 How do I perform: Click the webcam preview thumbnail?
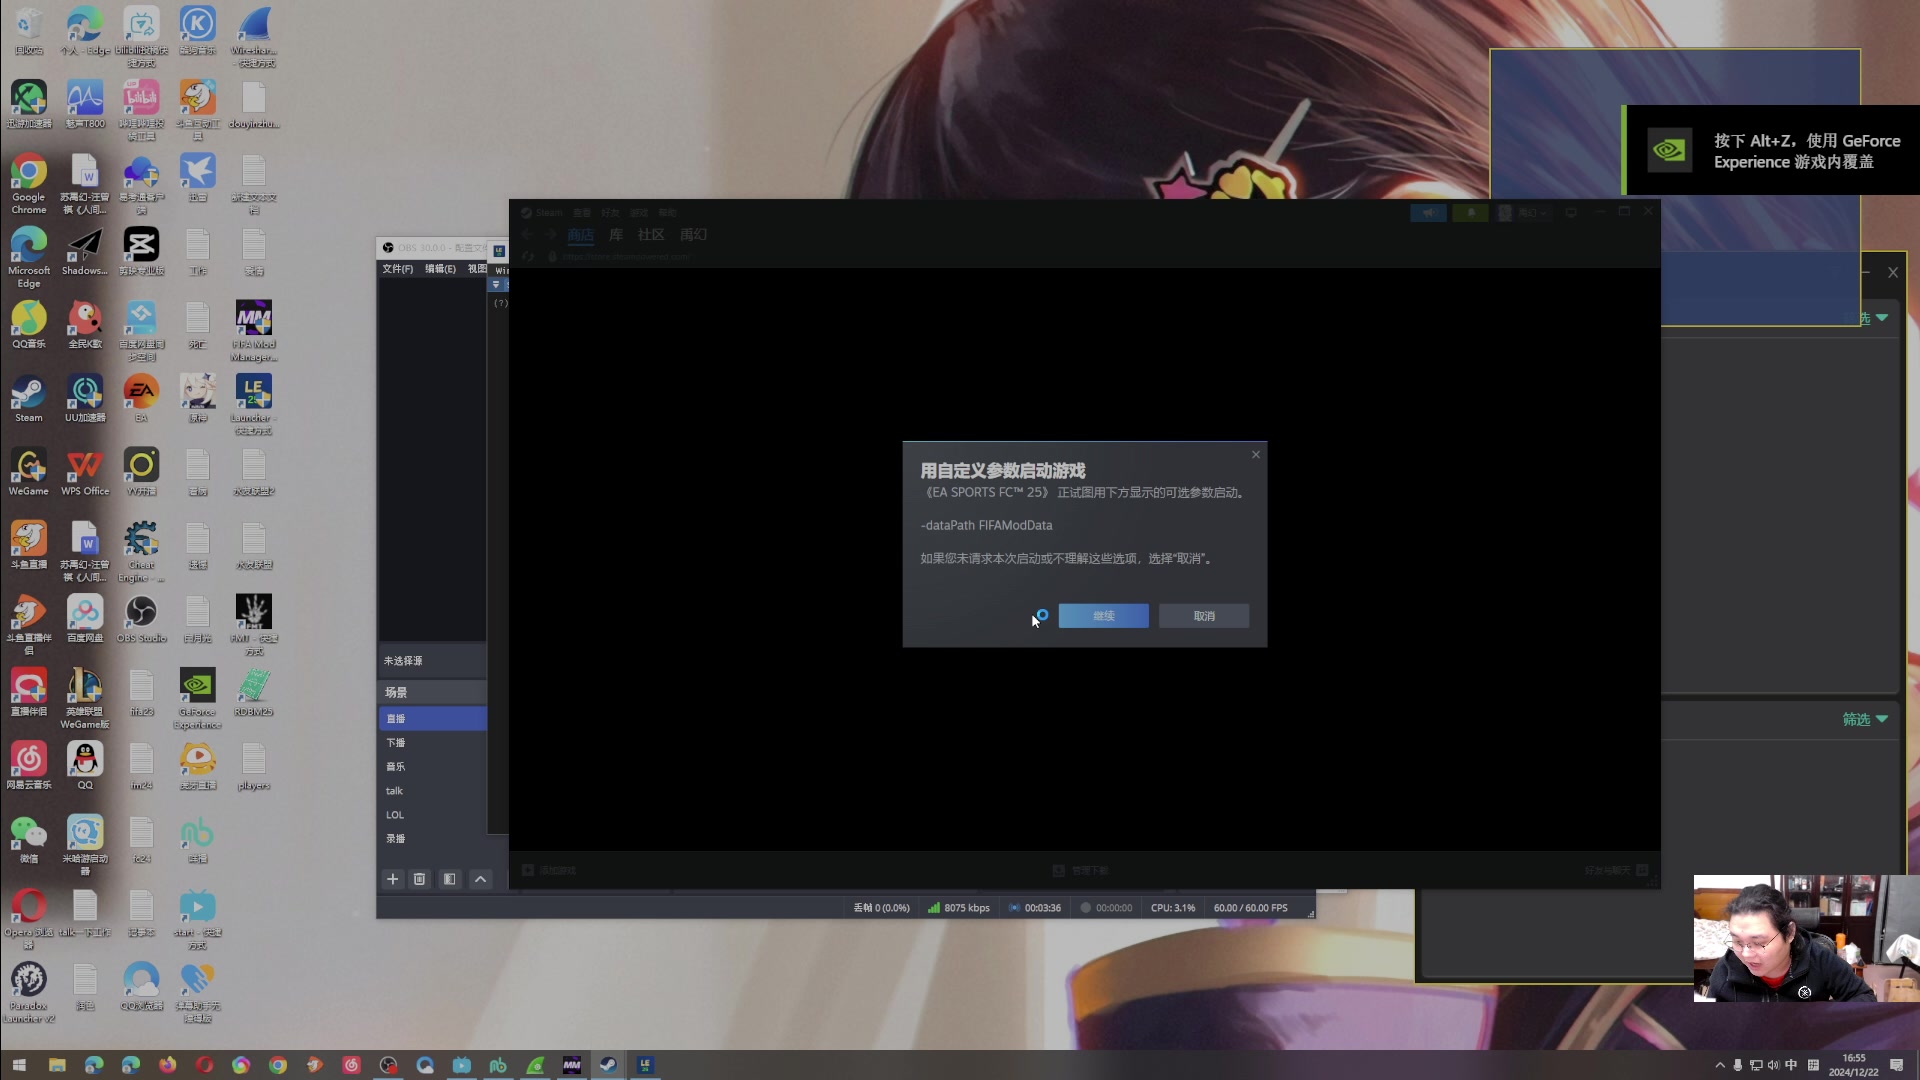point(1806,938)
